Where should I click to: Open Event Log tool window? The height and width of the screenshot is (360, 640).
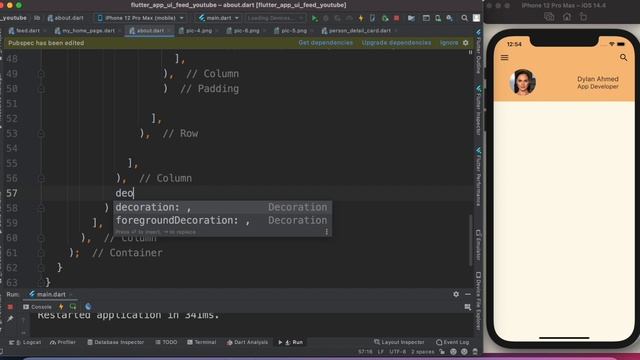click(452, 342)
